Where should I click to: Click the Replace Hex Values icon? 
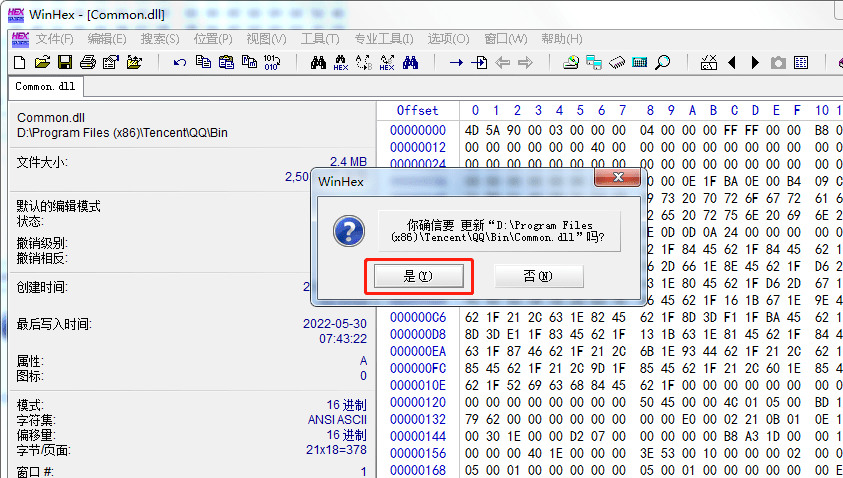pyautogui.click(x=387, y=63)
